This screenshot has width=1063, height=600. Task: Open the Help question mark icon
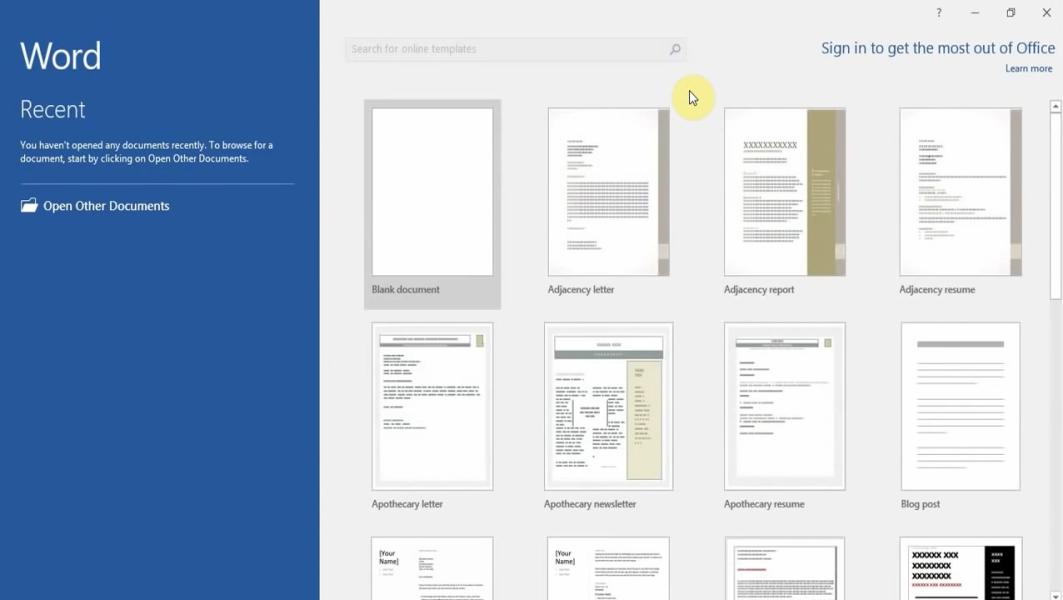click(x=939, y=12)
